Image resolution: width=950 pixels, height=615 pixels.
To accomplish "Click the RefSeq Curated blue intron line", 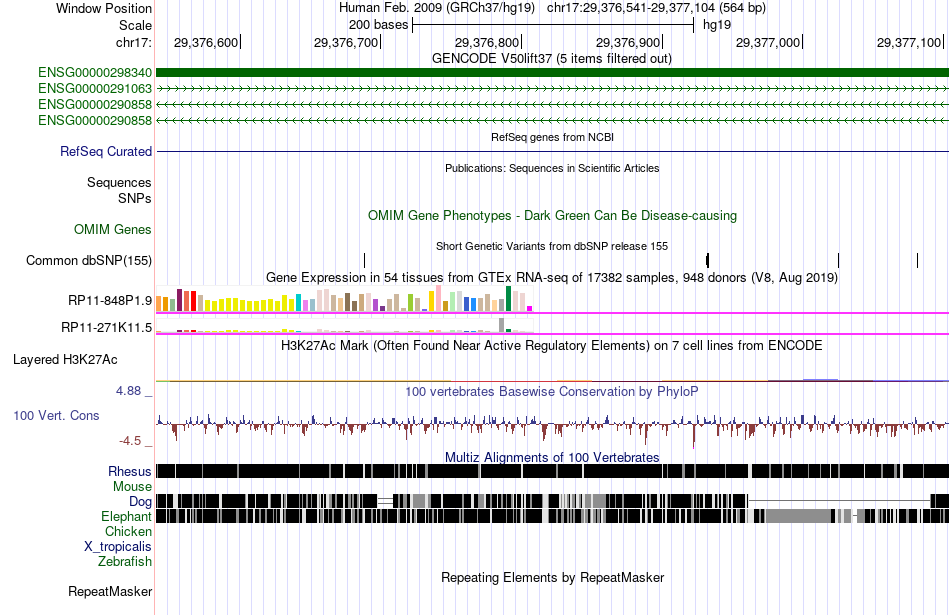I will [552, 151].
